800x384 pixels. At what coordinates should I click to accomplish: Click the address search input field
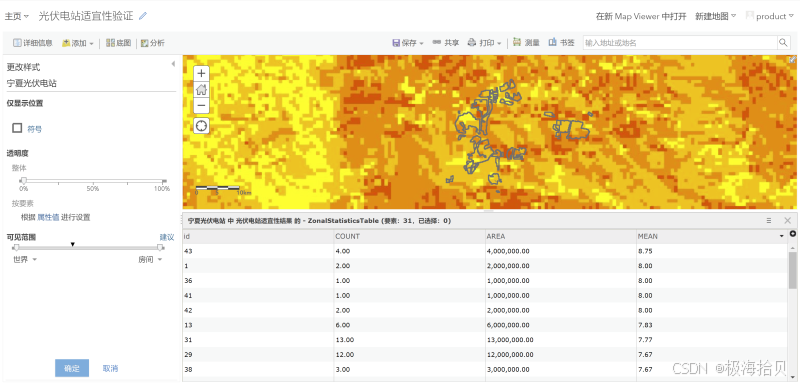coord(680,43)
